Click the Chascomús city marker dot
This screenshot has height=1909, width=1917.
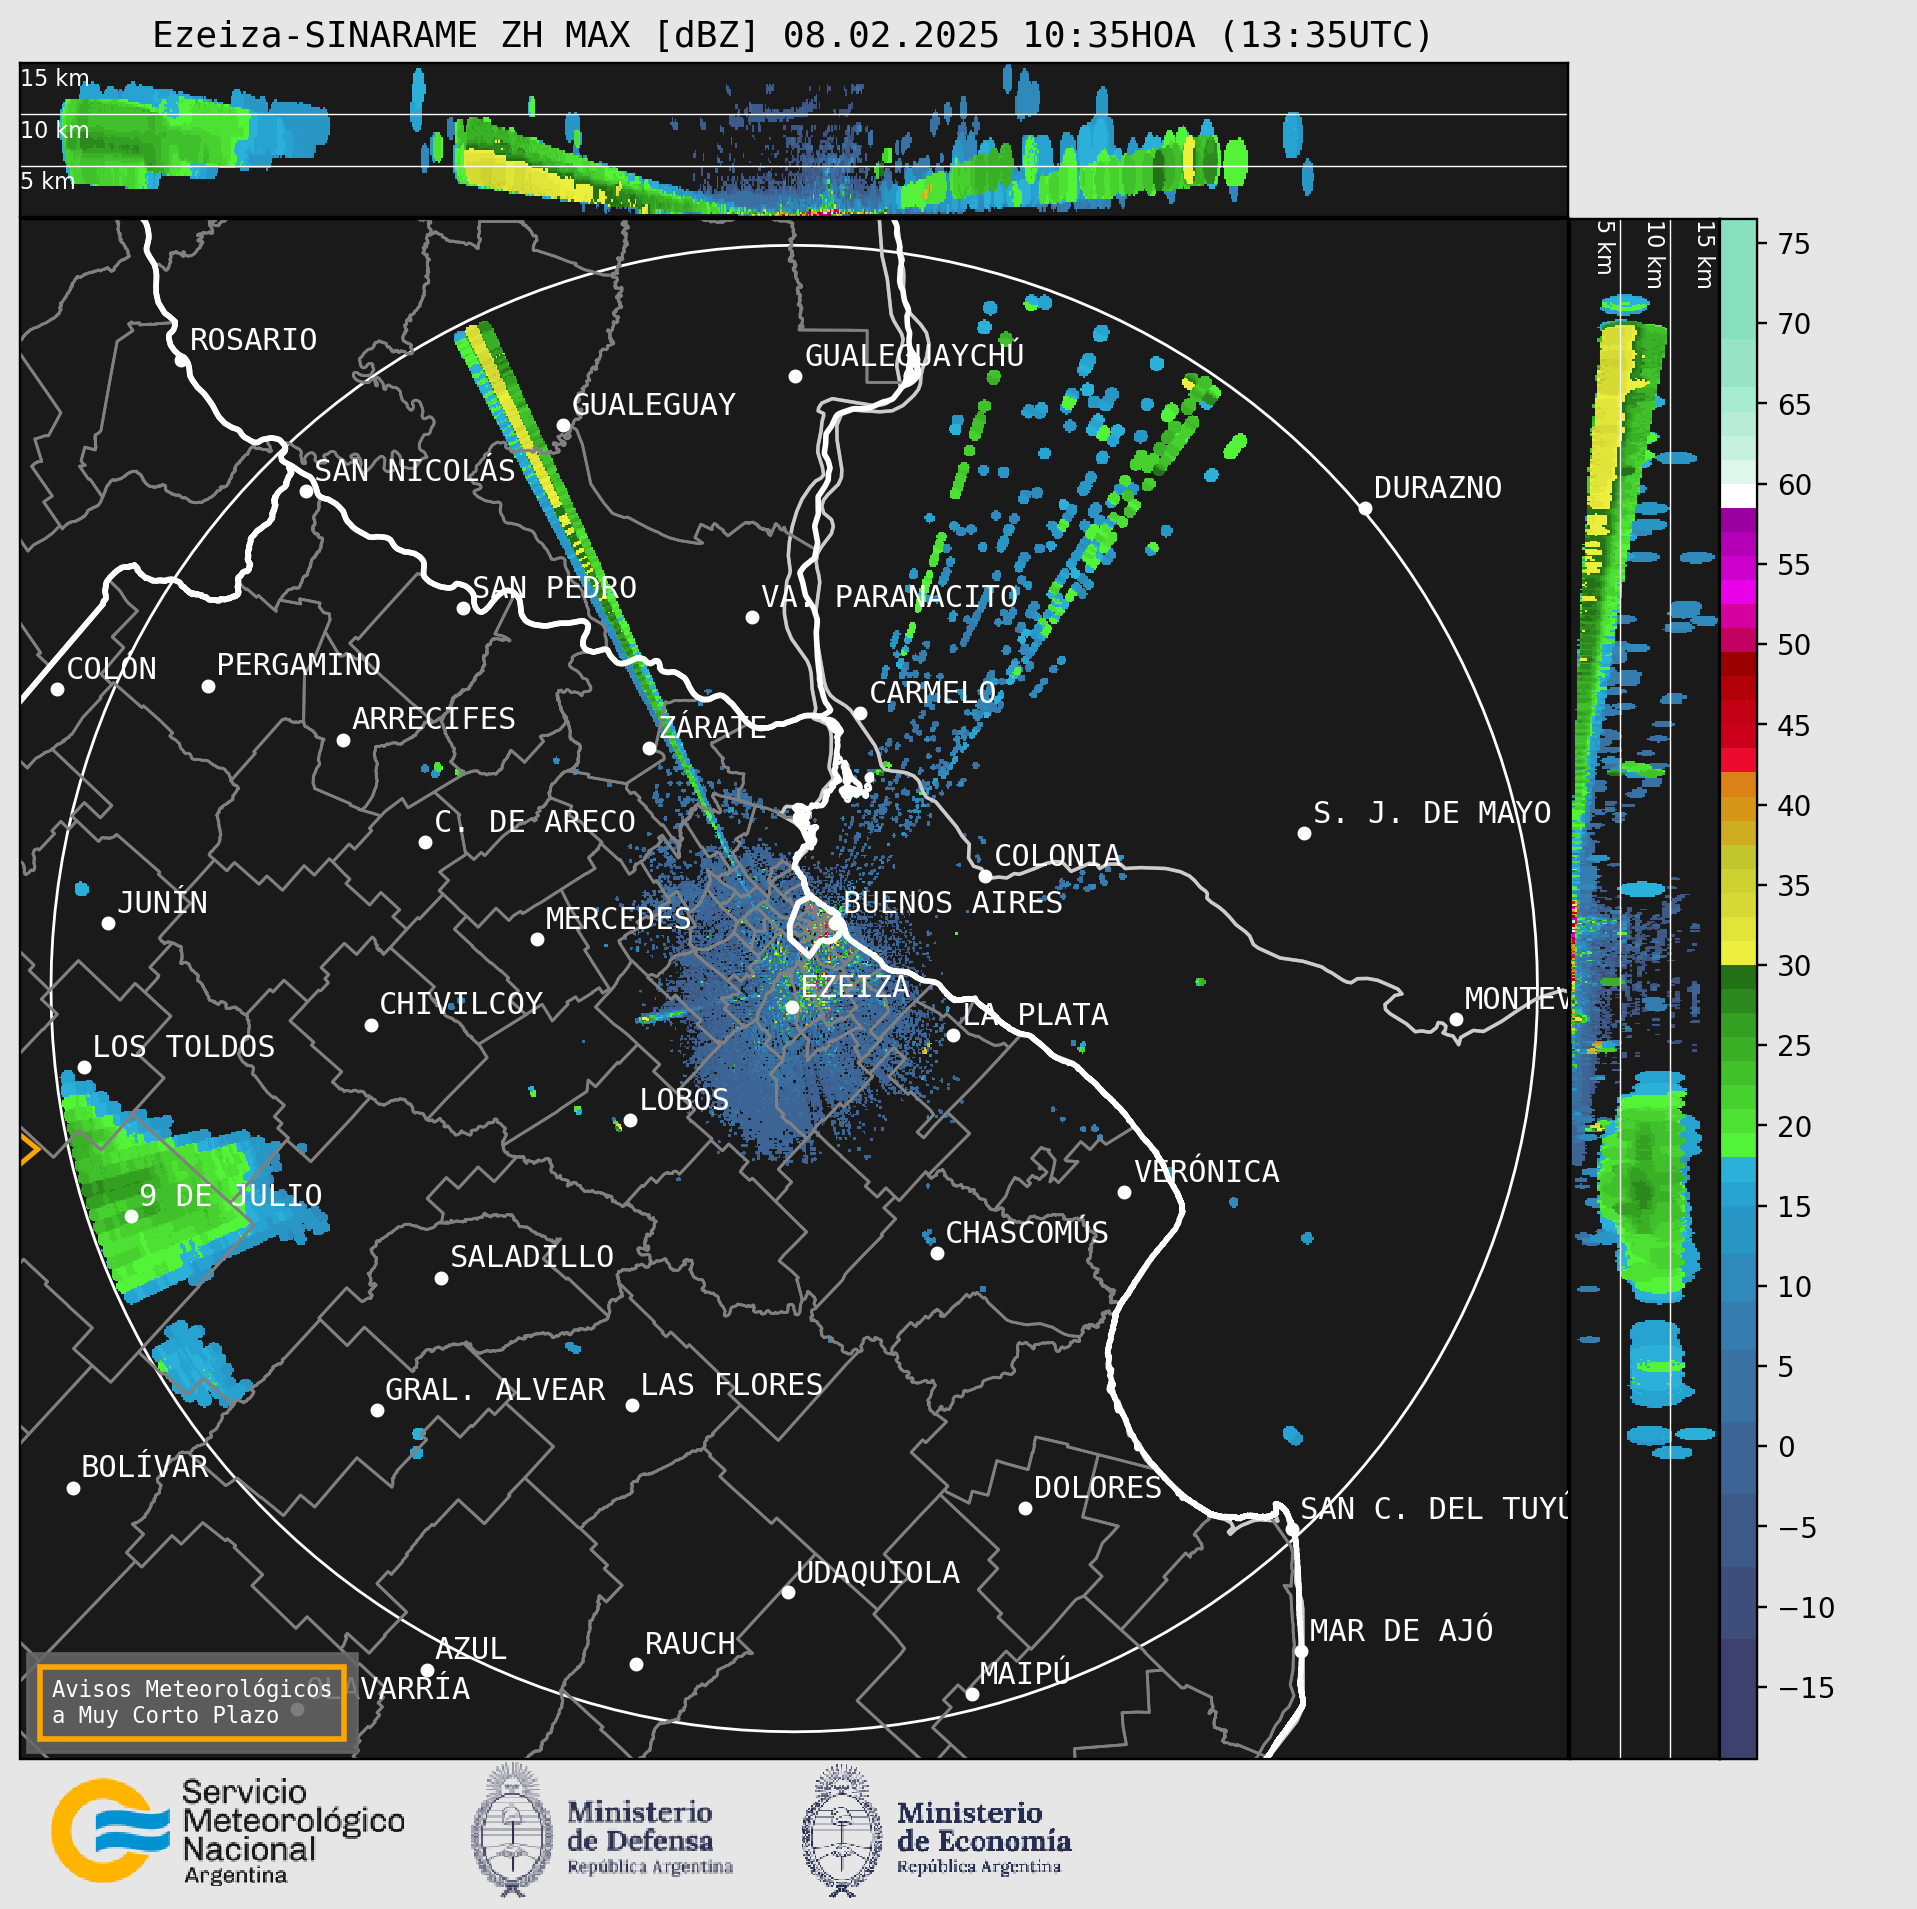(937, 1253)
